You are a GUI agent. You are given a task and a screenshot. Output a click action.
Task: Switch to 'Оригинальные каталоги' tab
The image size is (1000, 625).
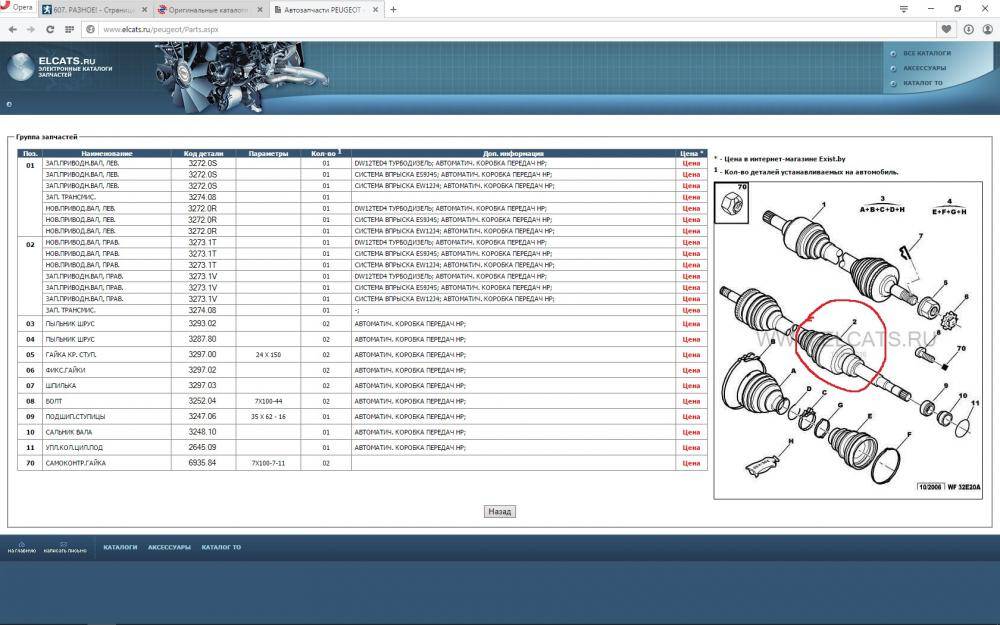(x=205, y=9)
